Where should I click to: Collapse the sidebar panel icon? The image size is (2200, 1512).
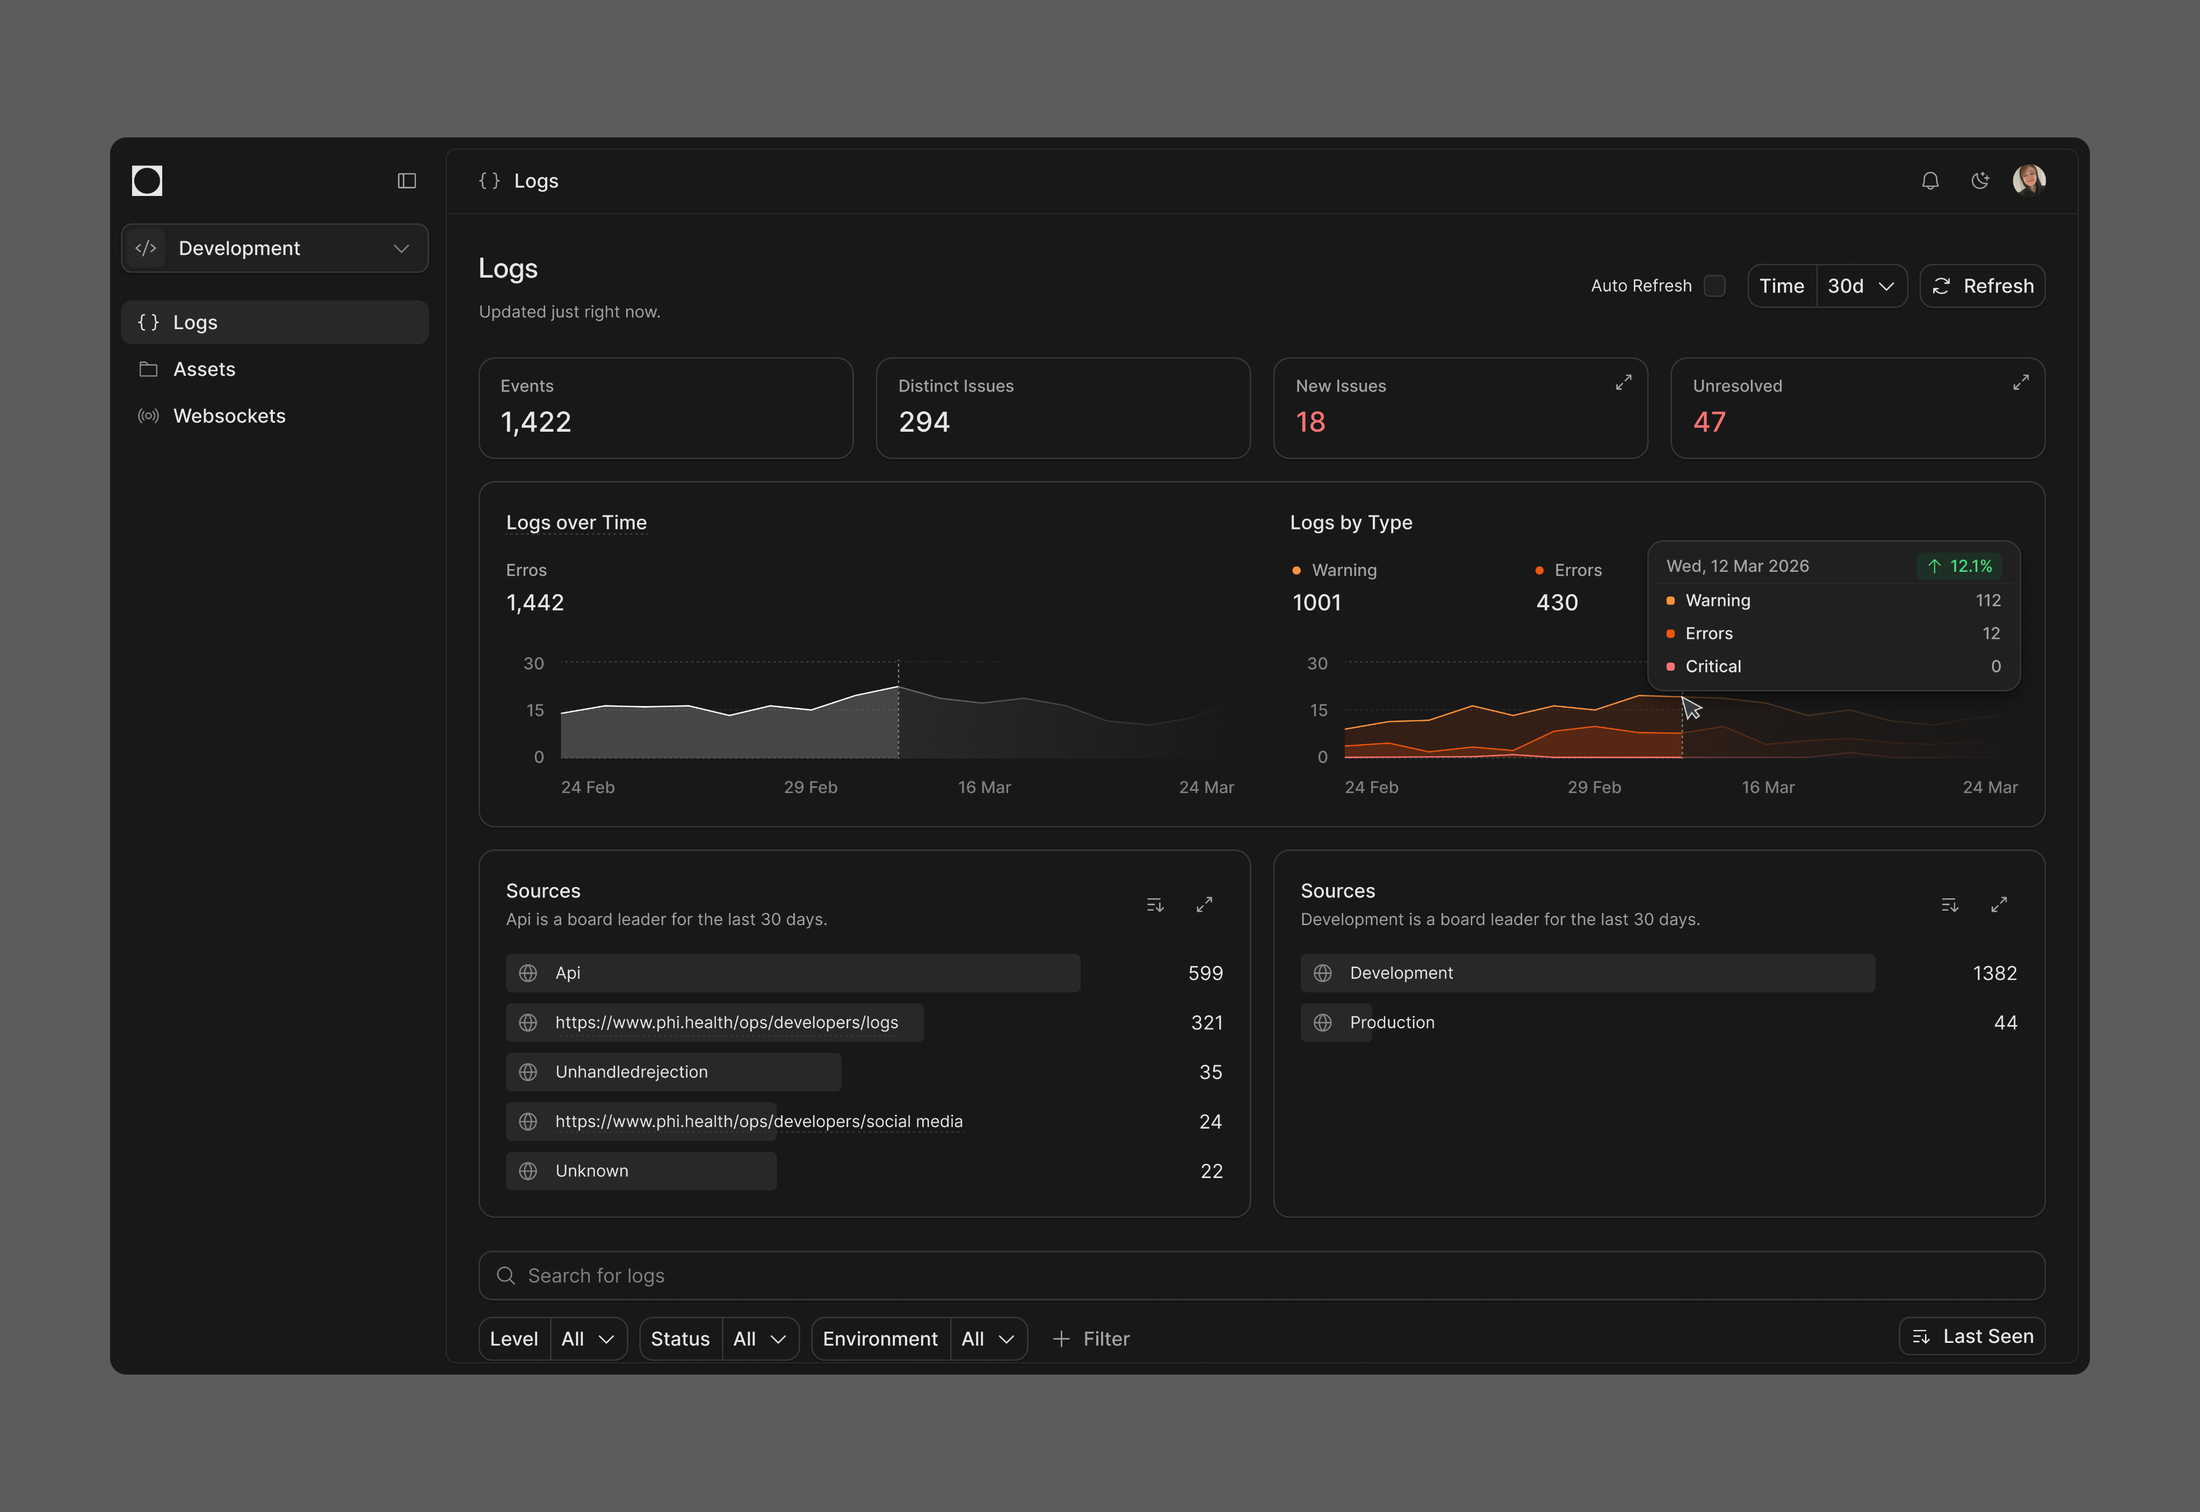(406, 181)
